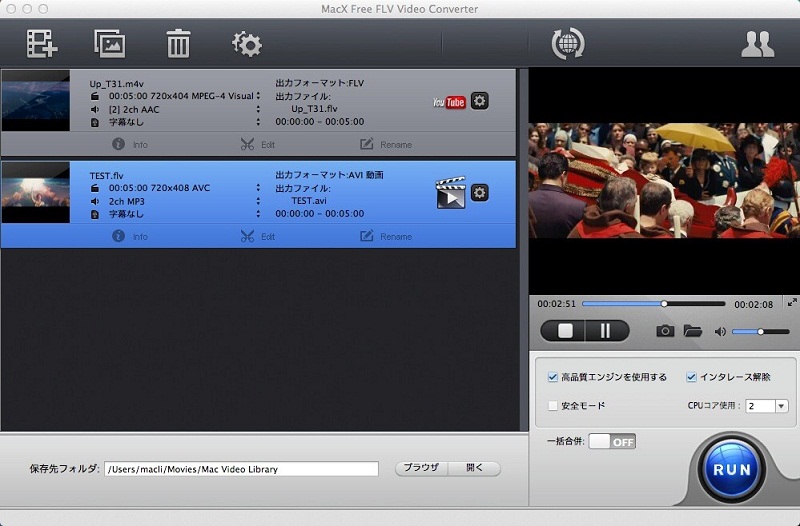Click the Add Video toolbar icon
This screenshot has width=800, height=526.
pos(42,44)
